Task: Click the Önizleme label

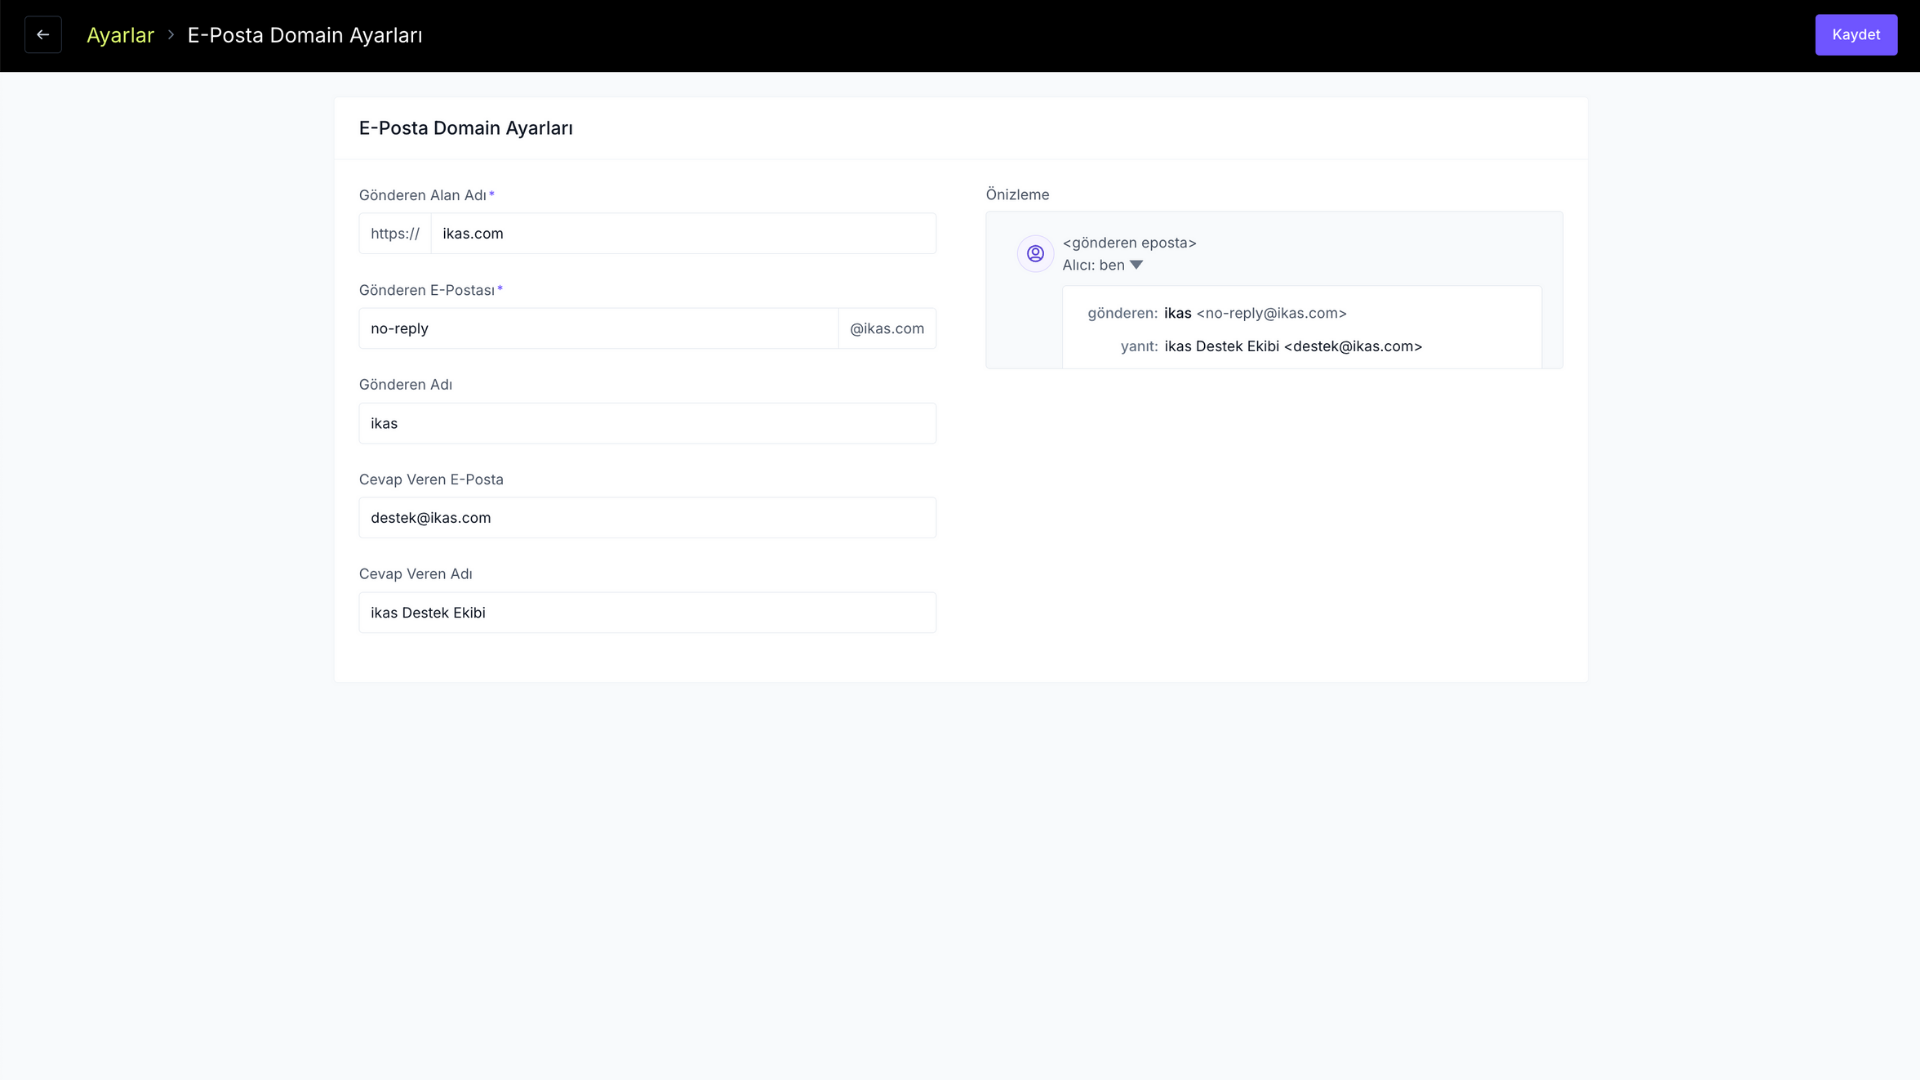Action: tap(1017, 194)
